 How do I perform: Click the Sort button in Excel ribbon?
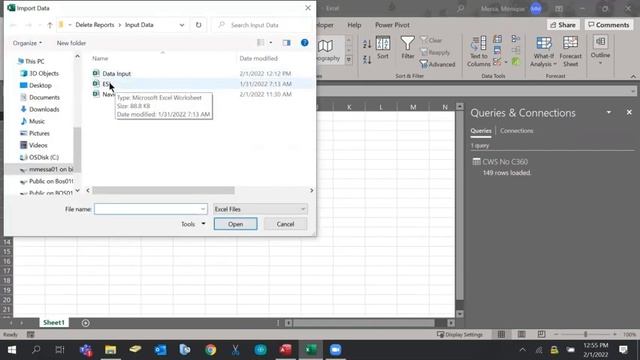383,48
